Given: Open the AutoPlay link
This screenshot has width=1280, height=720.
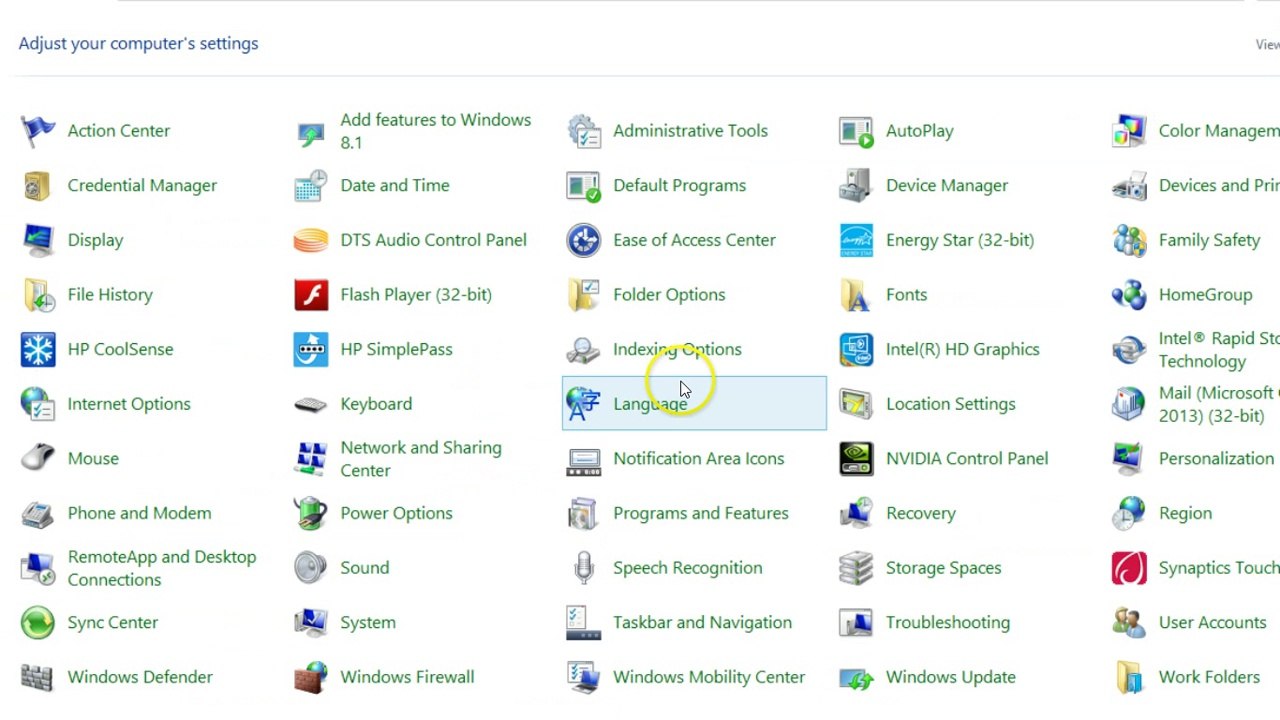Looking at the screenshot, I should [920, 131].
